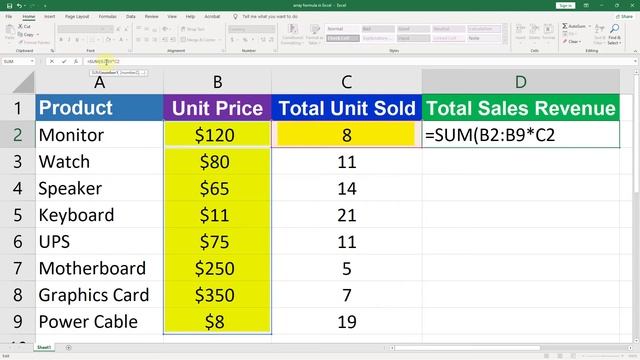
Task: Click the Cut scissors icon
Action: [20, 26]
